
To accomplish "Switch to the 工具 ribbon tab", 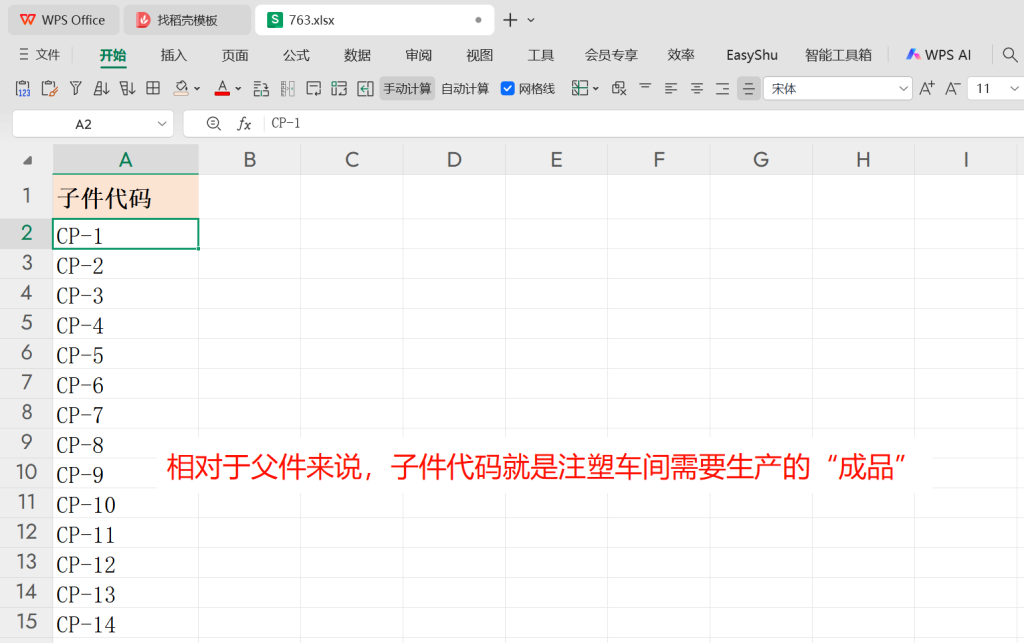I will 541,55.
